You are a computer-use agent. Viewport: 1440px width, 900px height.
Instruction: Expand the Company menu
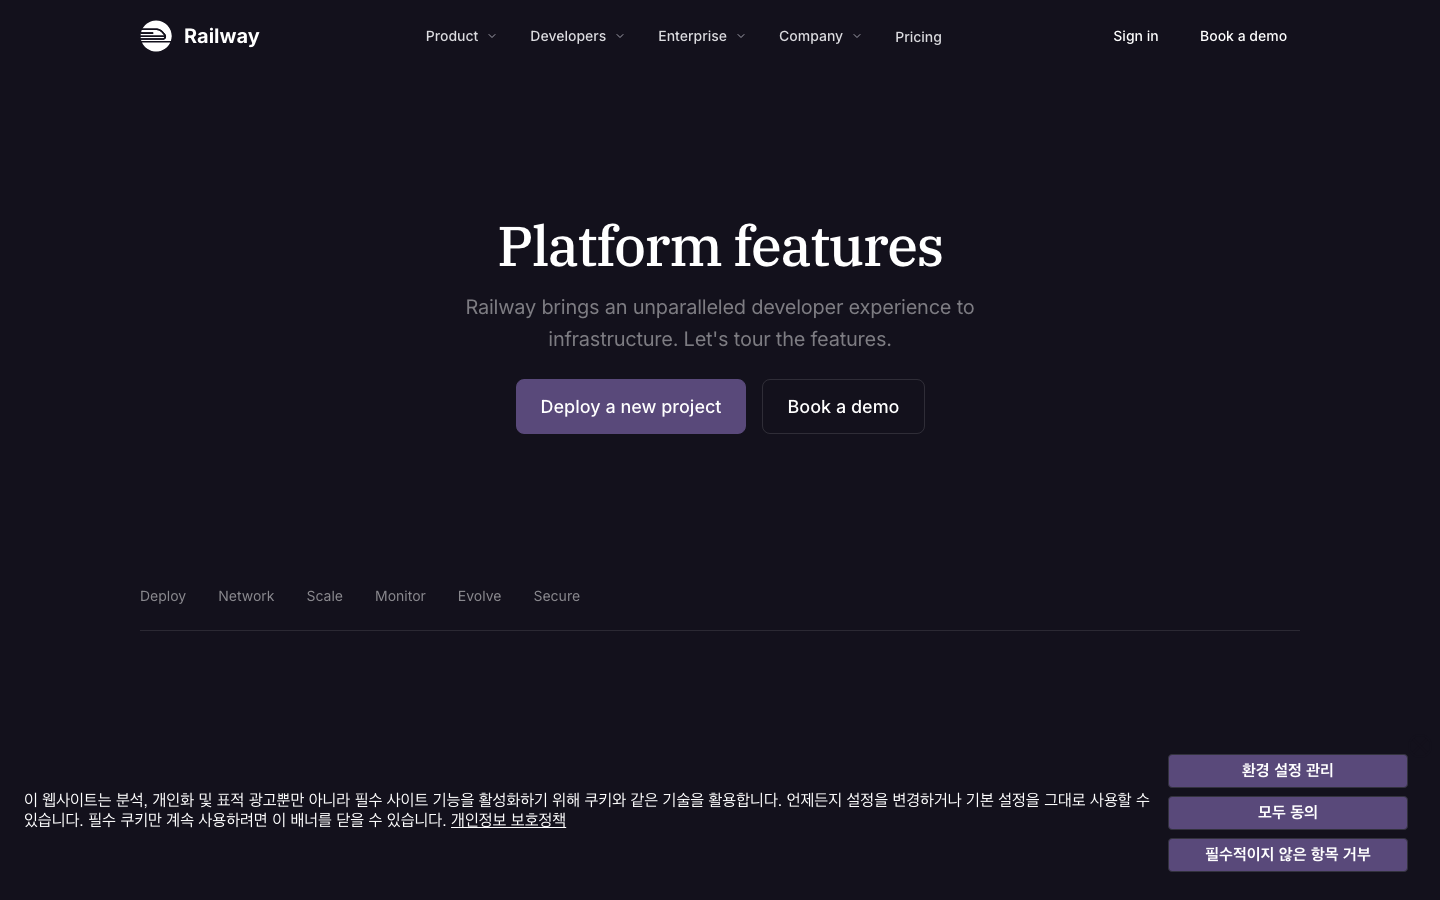(820, 36)
